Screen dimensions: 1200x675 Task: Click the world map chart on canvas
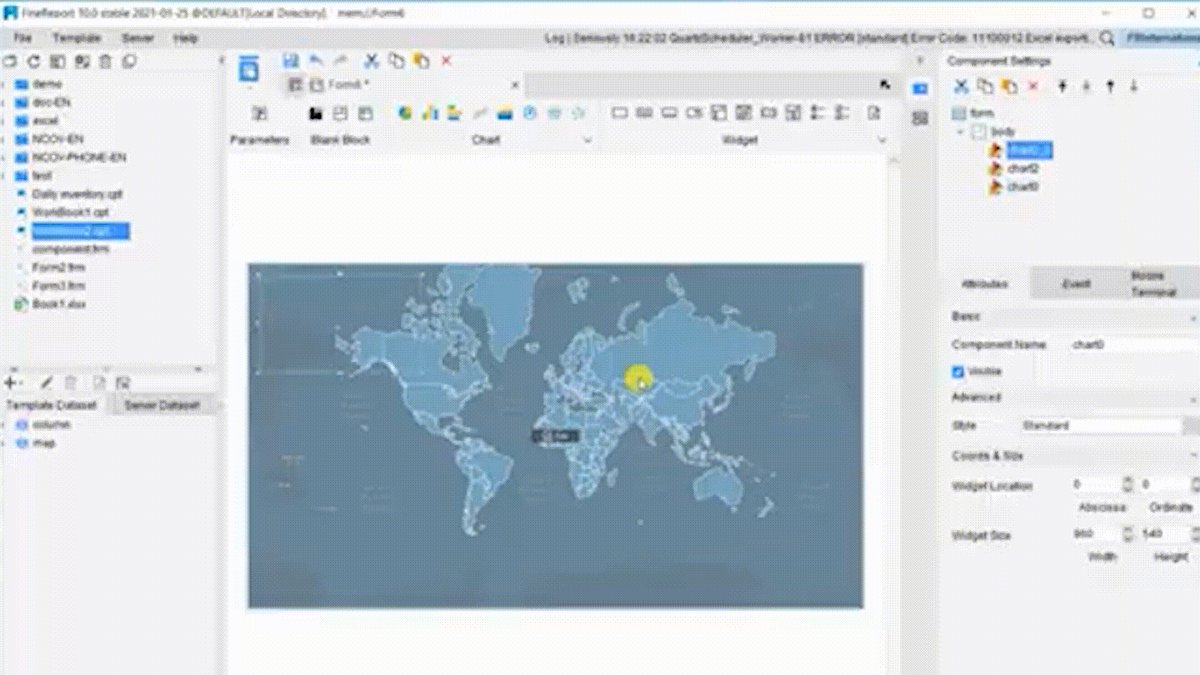click(555, 435)
